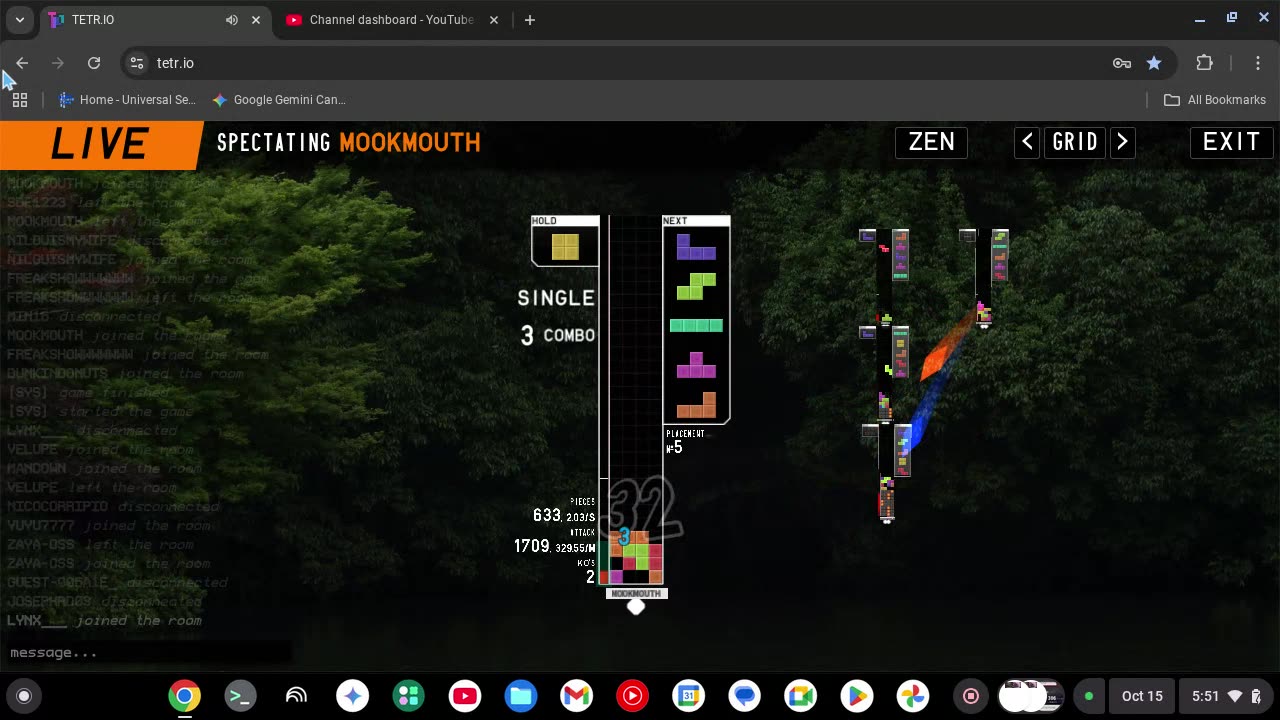Viewport: 1280px width, 720px height.
Task: Stop screen recording in the shelf
Action: pos(970,696)
